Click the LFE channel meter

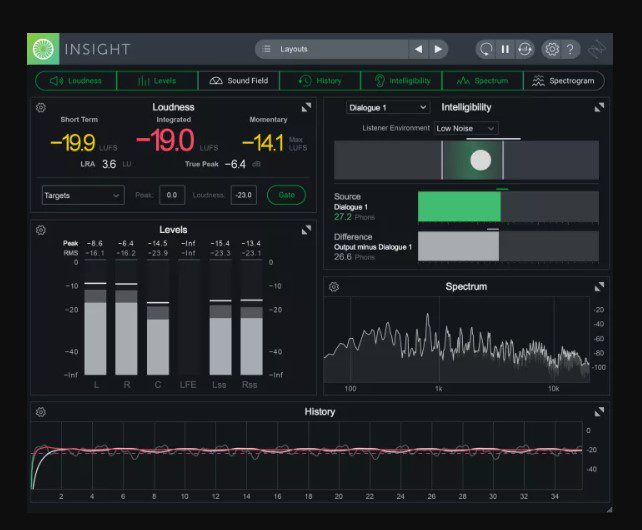point(189,318)
